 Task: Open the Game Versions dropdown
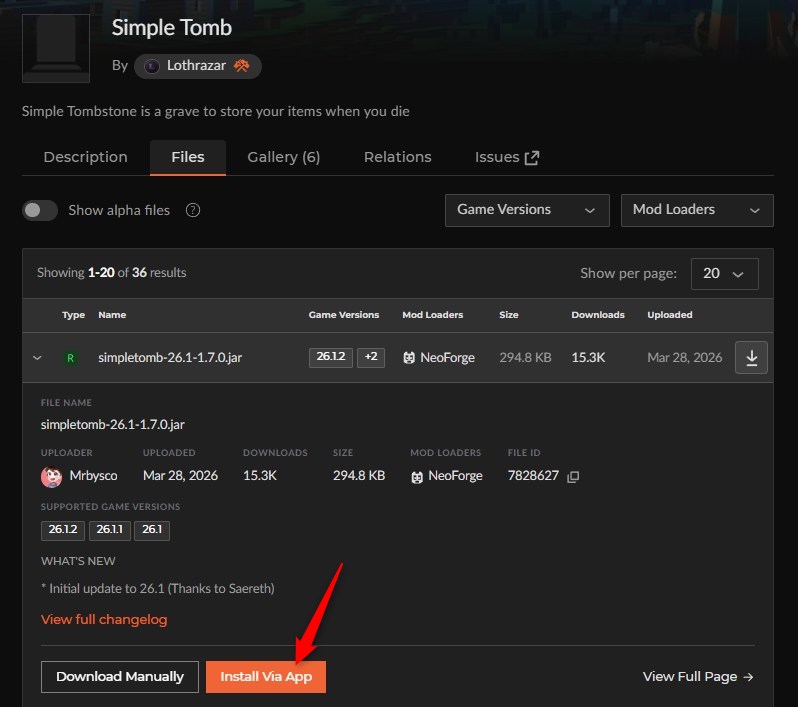[527, 210]
